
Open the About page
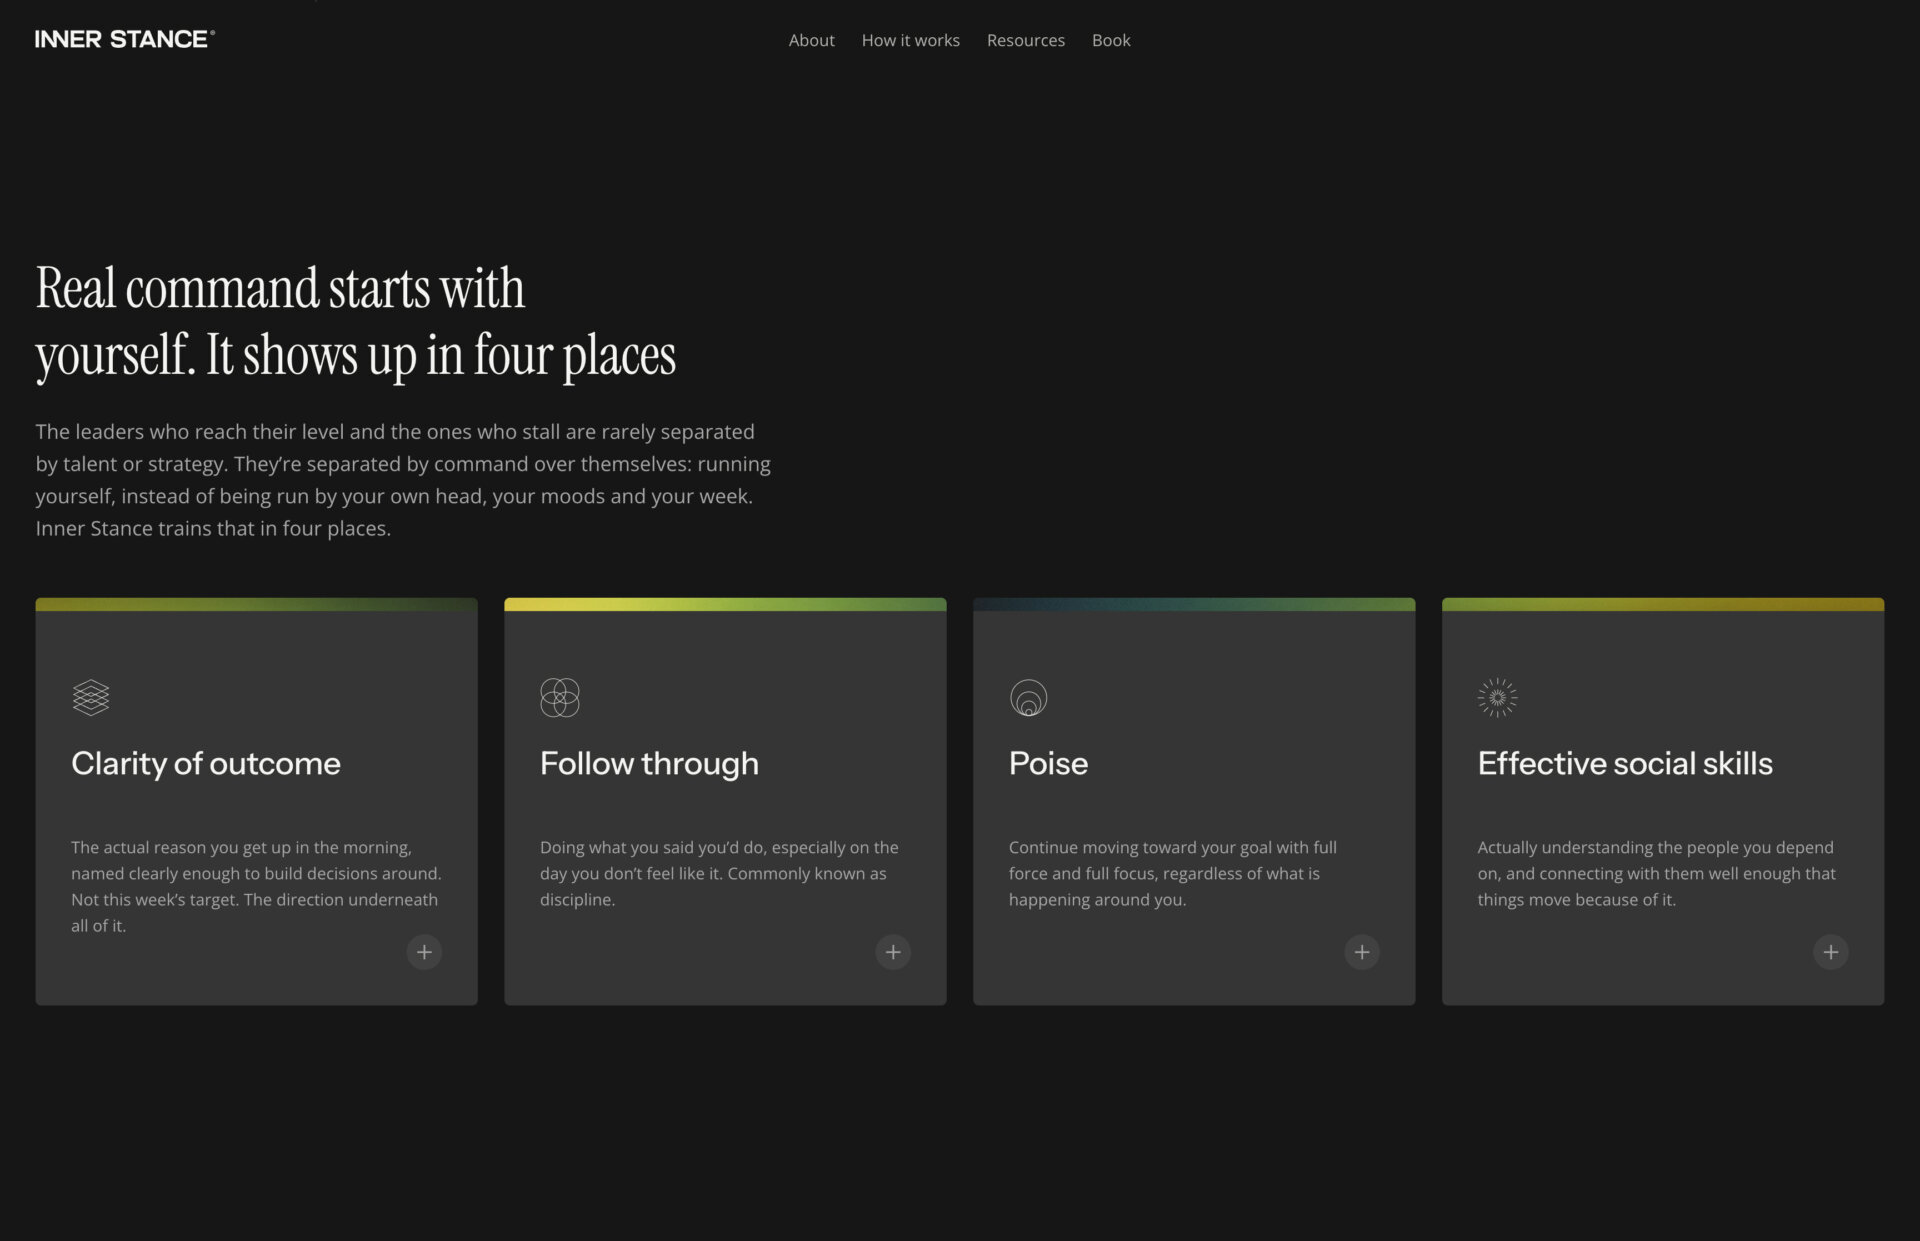pos(811,40)
